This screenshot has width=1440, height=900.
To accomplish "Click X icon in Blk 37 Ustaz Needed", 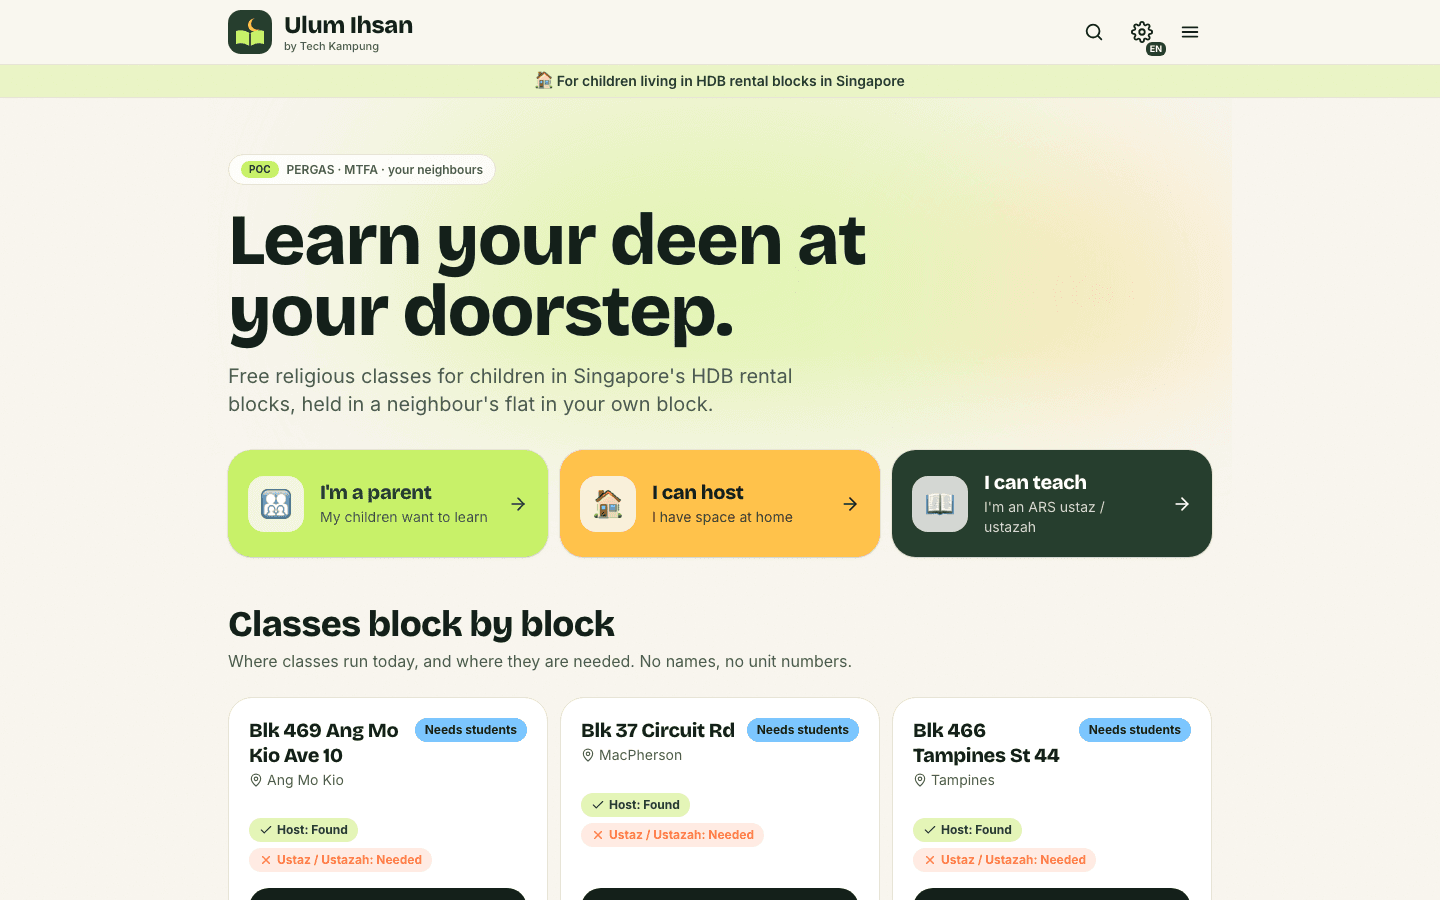I will tap(598, 835).
